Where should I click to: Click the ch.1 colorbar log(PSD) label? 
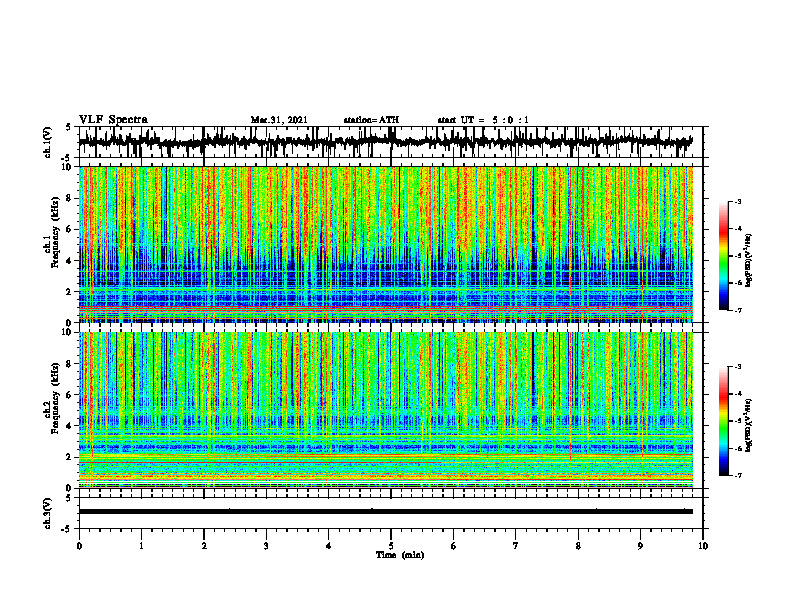[x=748, y=260]
